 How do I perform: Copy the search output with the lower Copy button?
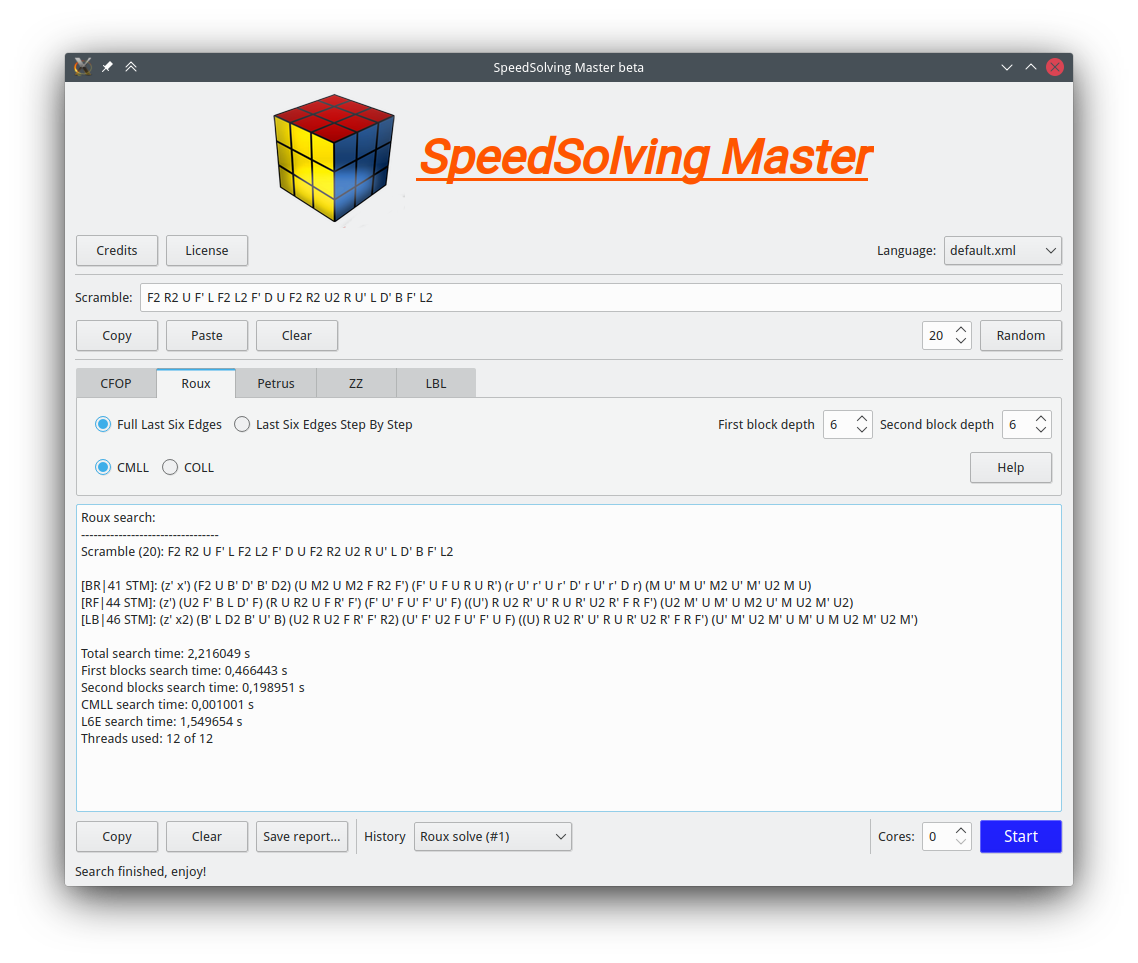pos(117,837)
